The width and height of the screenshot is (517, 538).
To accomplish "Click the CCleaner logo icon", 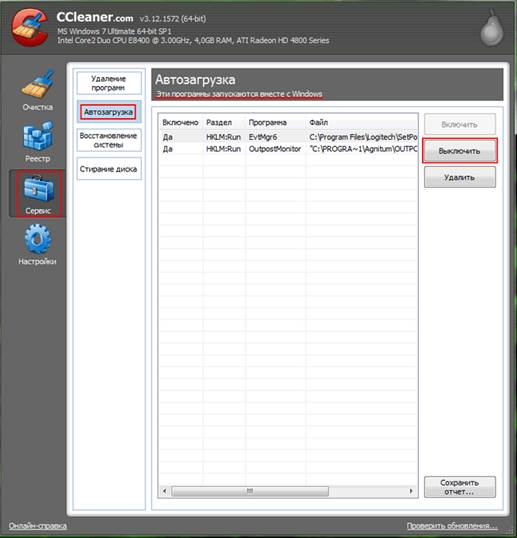I will (30, 27).
